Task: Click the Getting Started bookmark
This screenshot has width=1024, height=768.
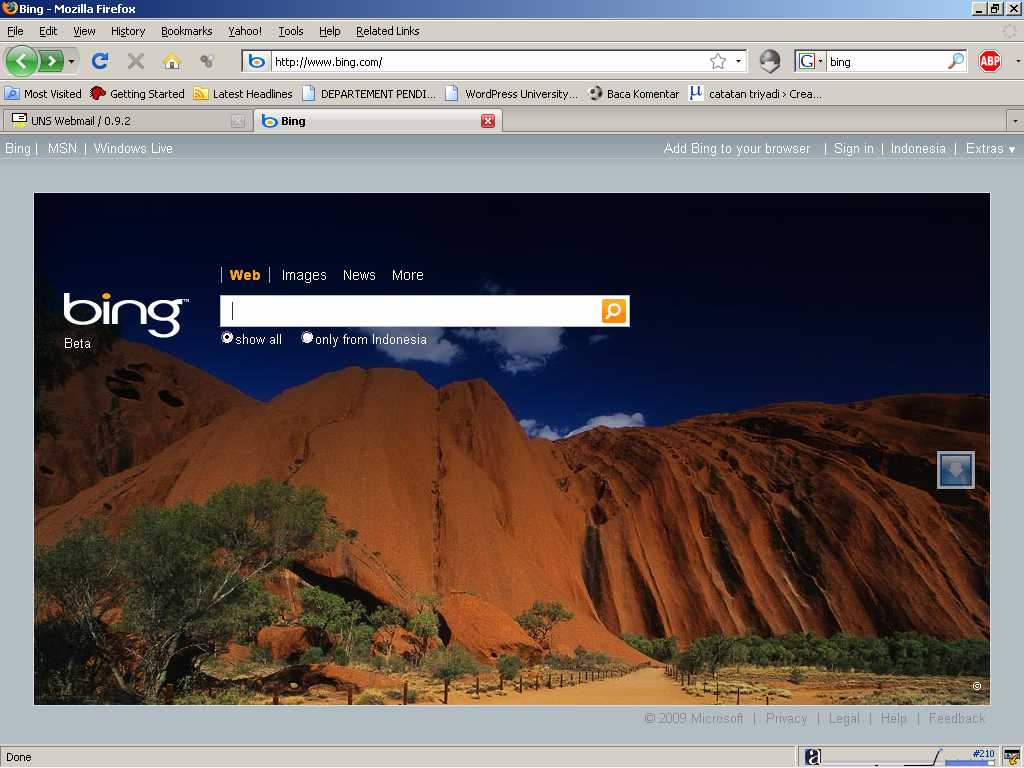Action: 138,93
